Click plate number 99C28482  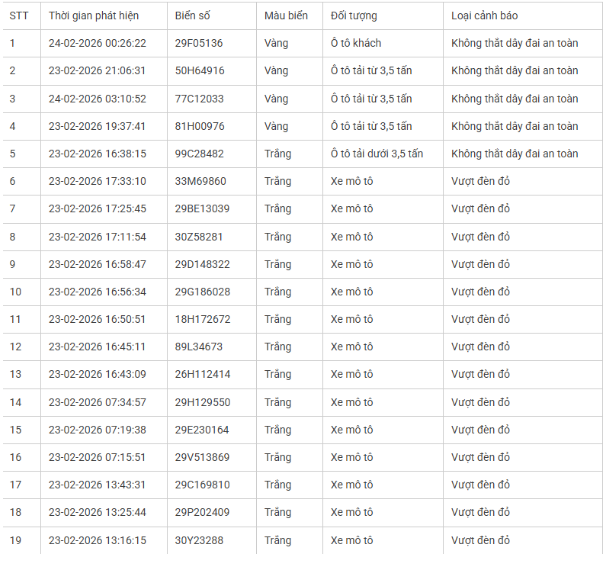coord(199,154)
